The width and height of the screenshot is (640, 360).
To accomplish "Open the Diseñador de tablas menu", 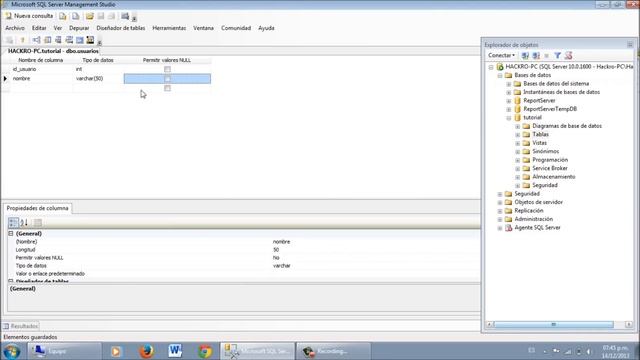I will 121,28.
